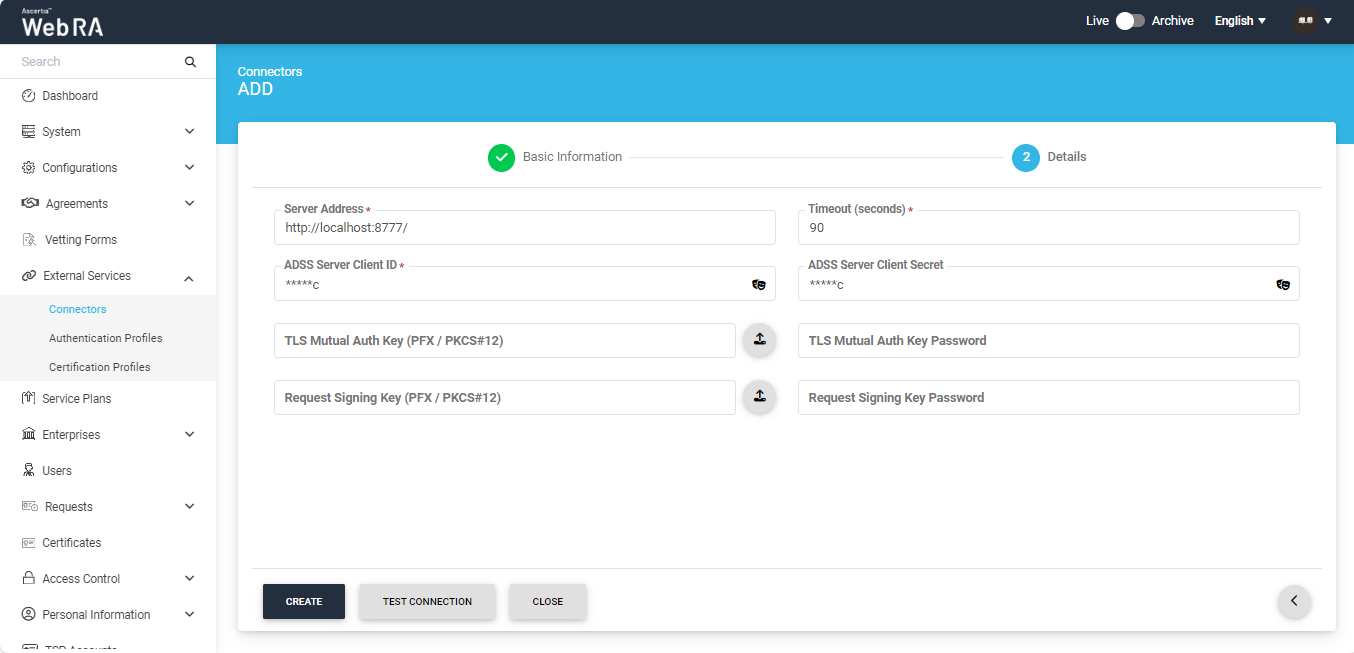Reveal the ADSS Server Client ID value
1354x653 pixels.
coord(759,285)
